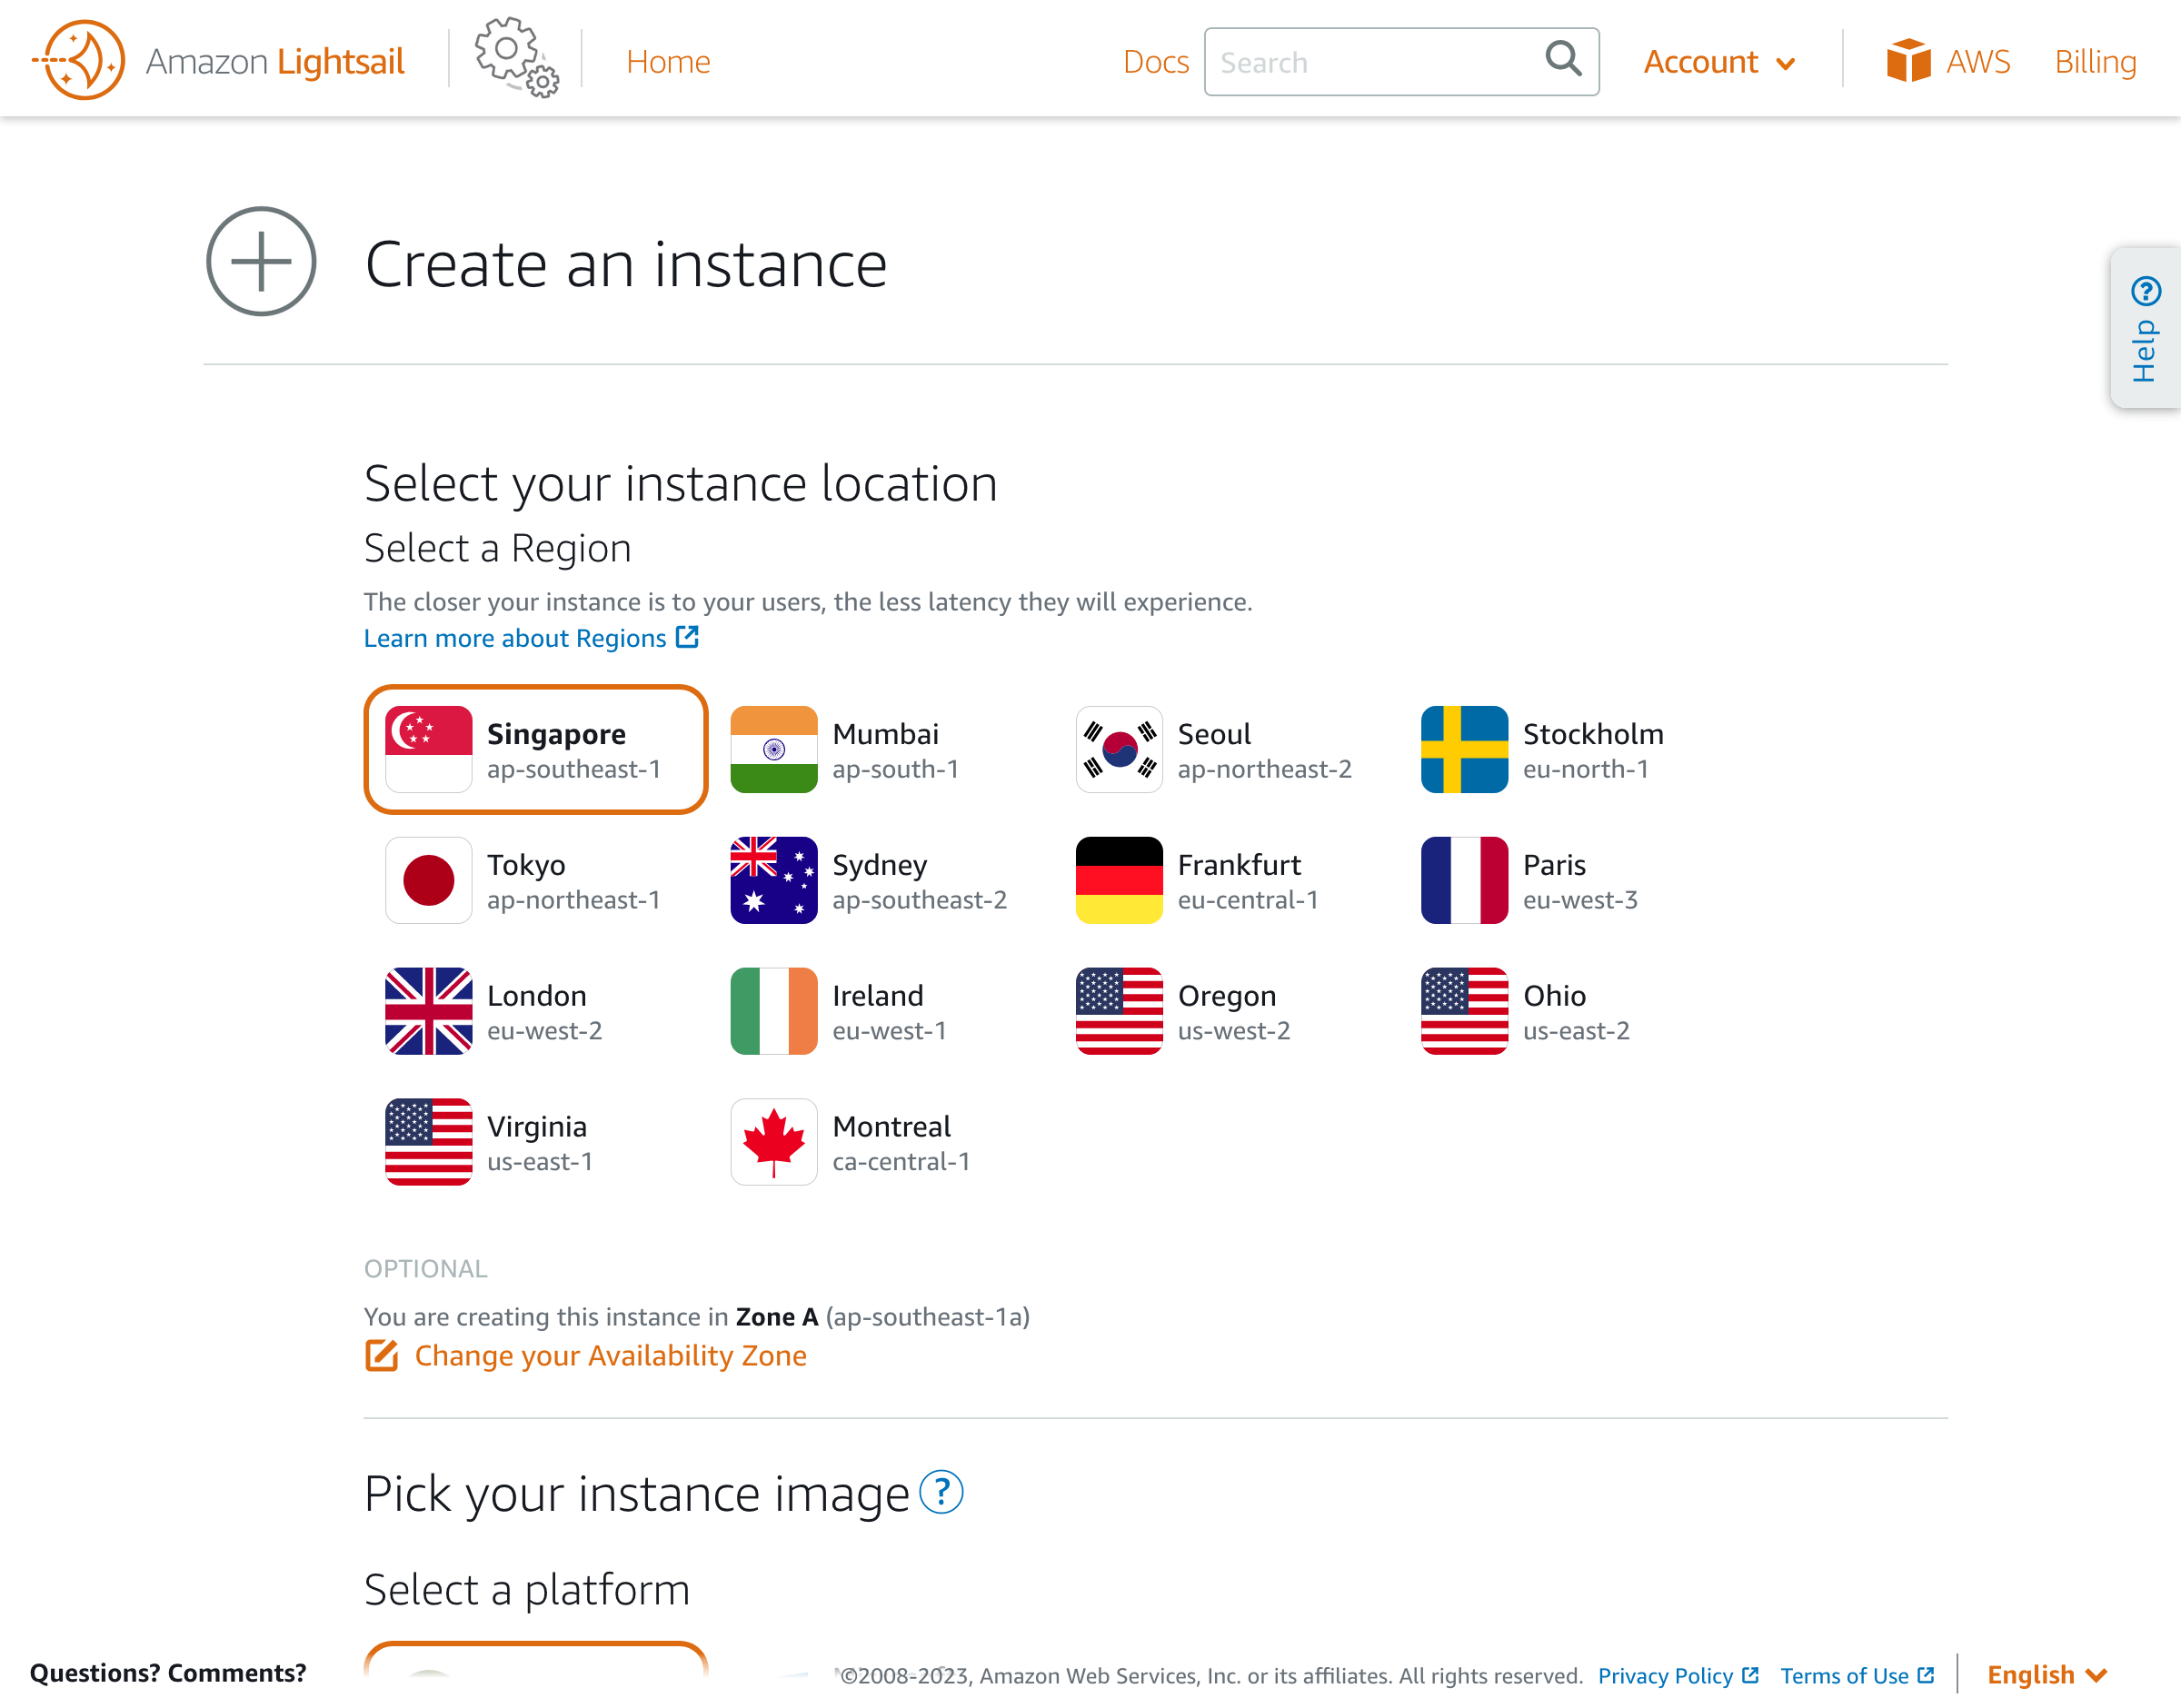Click the plus circle icon next to Create an instance
The height and width of the screenshot is (1708, 2181).
click(260, 262)
